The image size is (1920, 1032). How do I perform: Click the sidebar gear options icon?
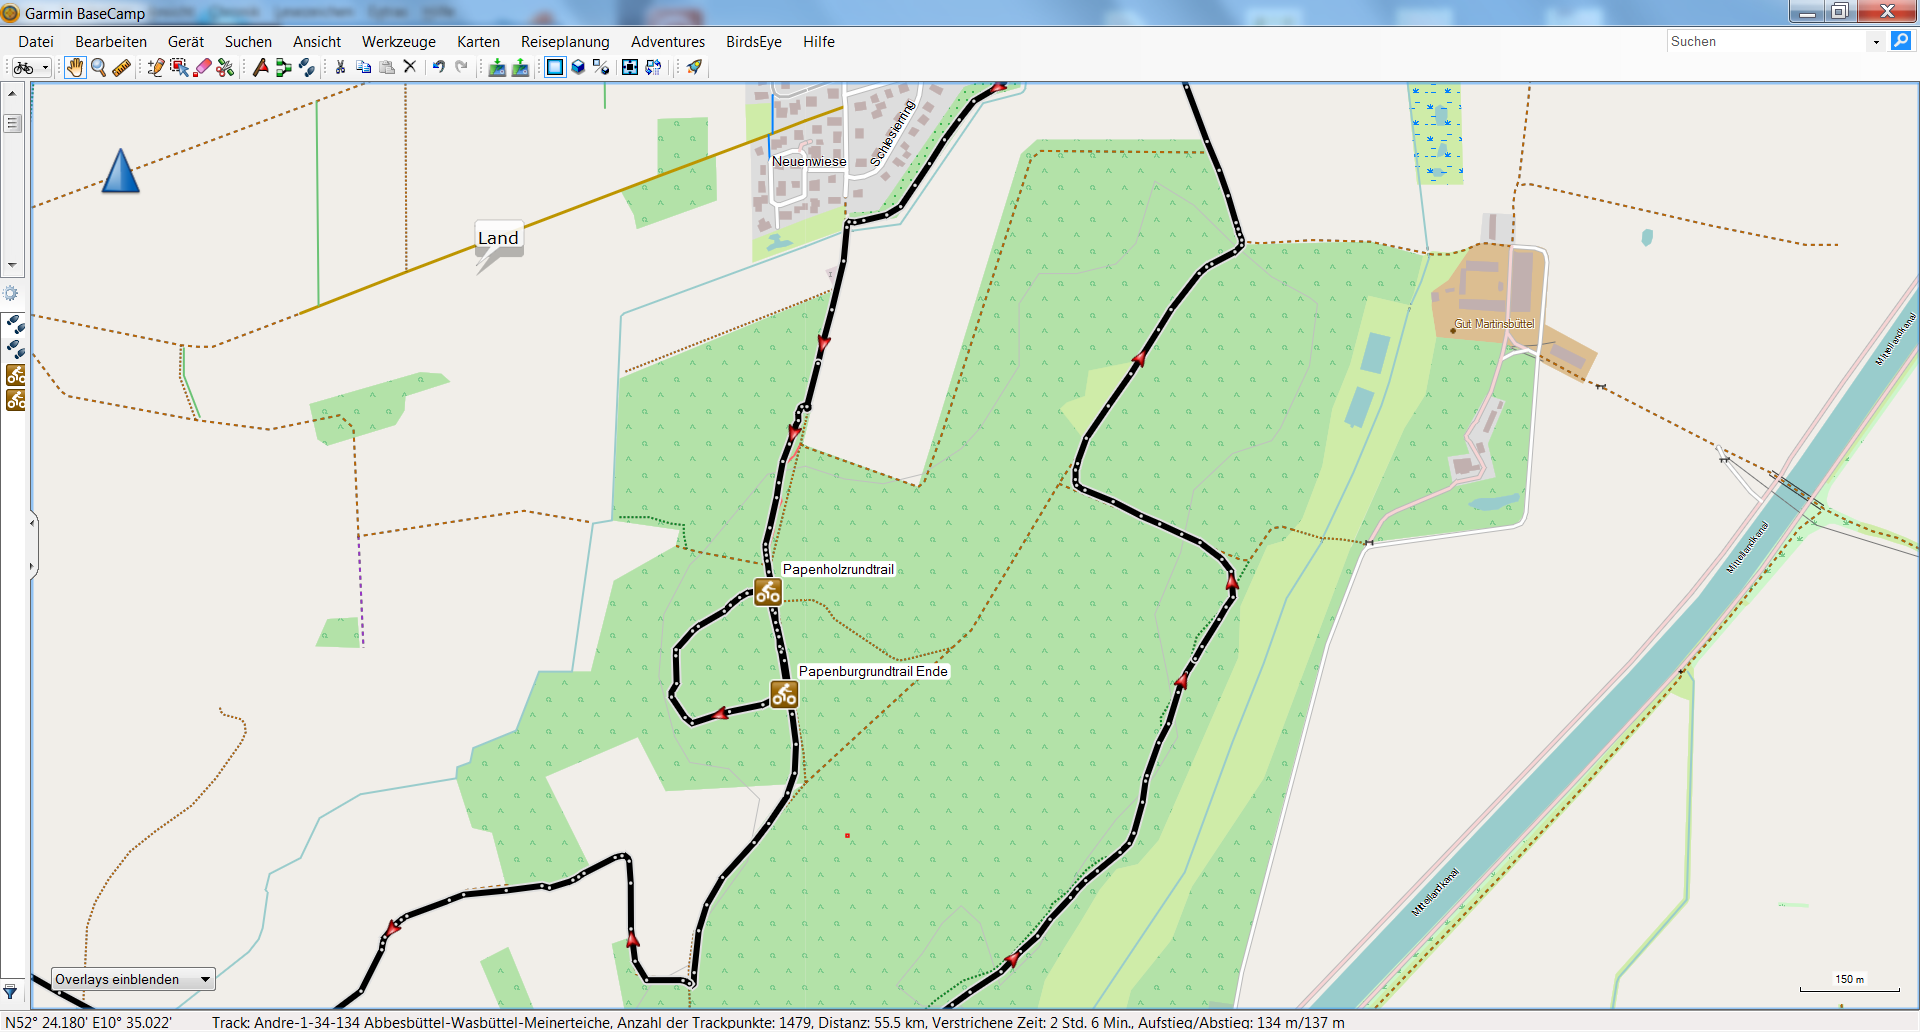coord(11,294)
